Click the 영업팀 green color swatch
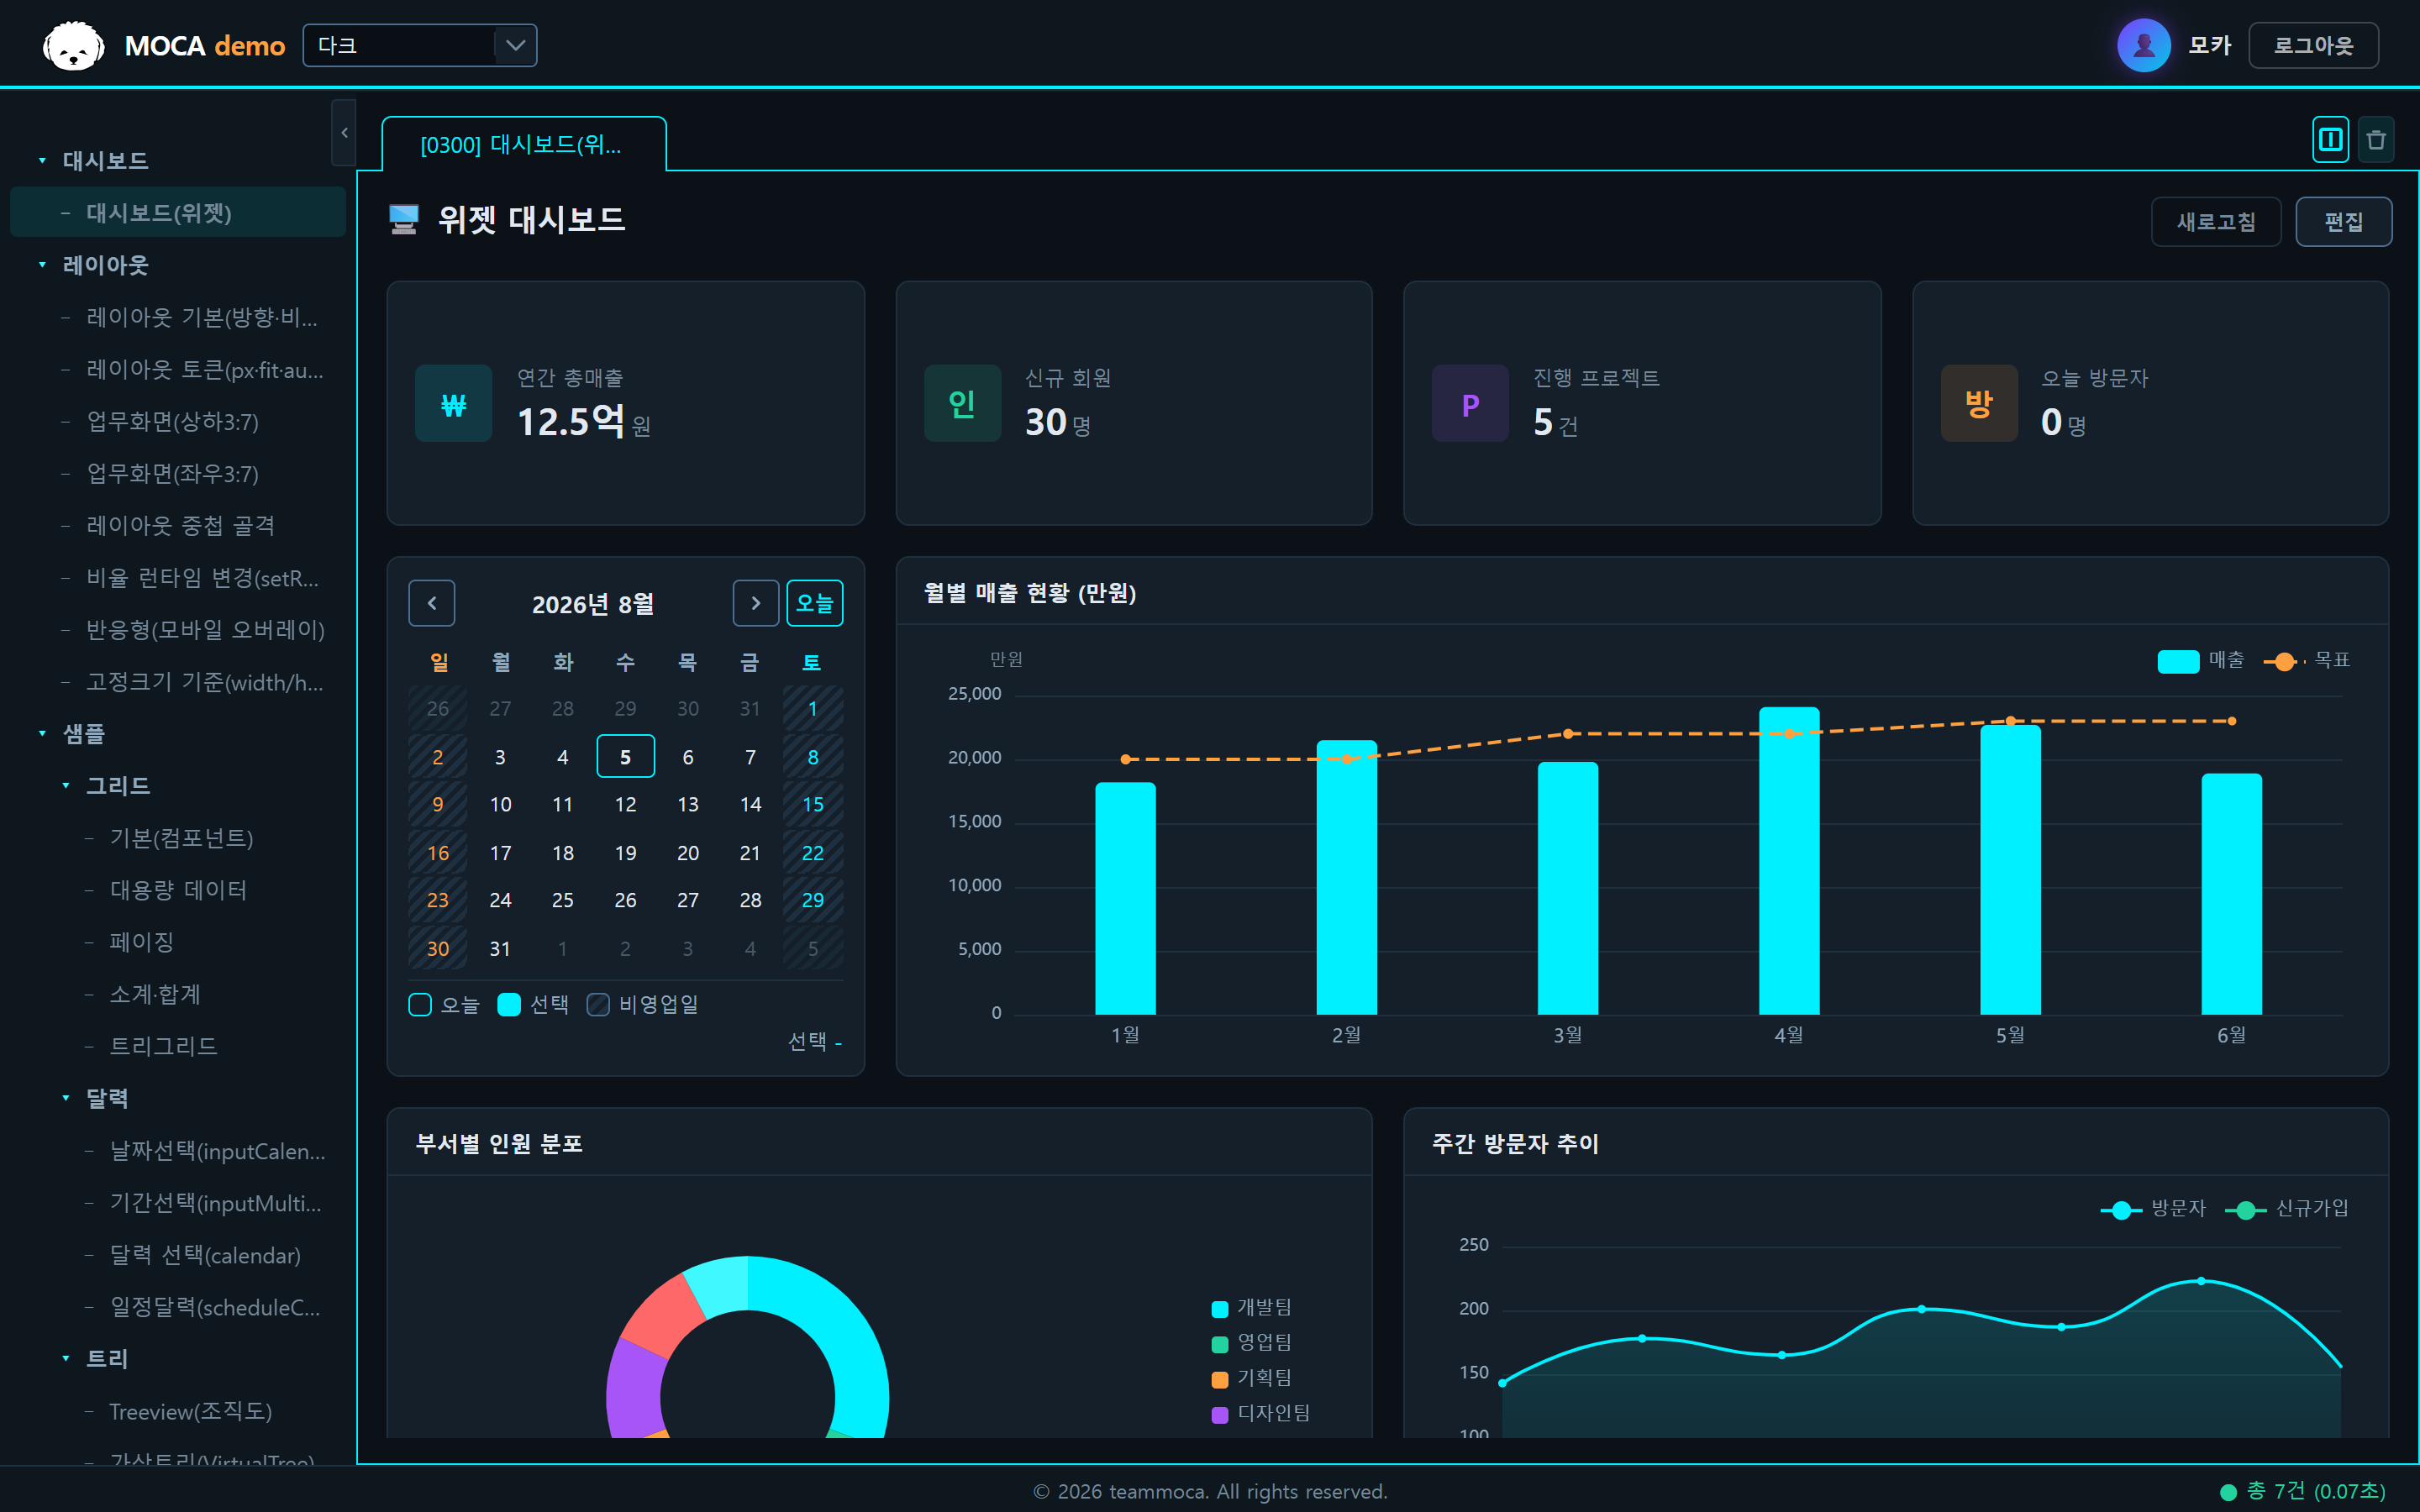The height and width of the screenshot is (1512, 2420). (1220, 1344)
